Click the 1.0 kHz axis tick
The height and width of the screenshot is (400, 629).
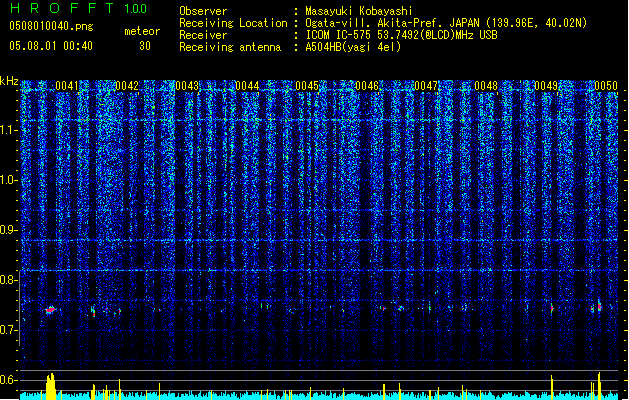[x=8, y=180]
